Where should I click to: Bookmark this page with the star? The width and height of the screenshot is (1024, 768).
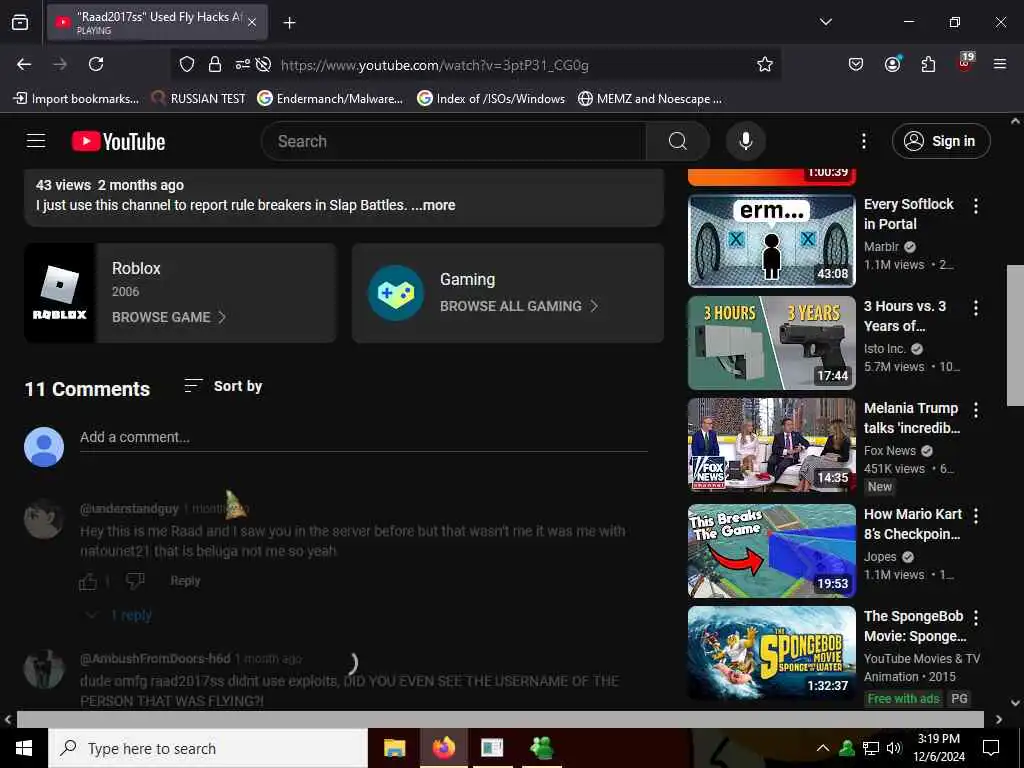[x=765, y=65]
